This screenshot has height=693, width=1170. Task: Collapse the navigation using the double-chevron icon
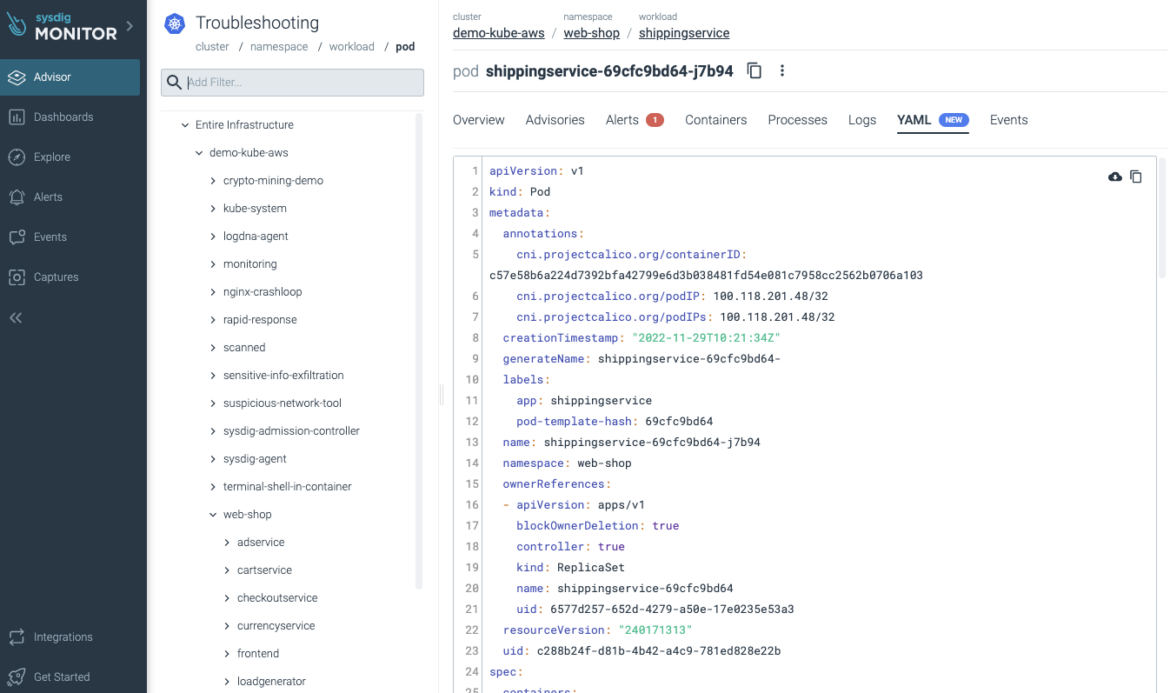point(14,317)
